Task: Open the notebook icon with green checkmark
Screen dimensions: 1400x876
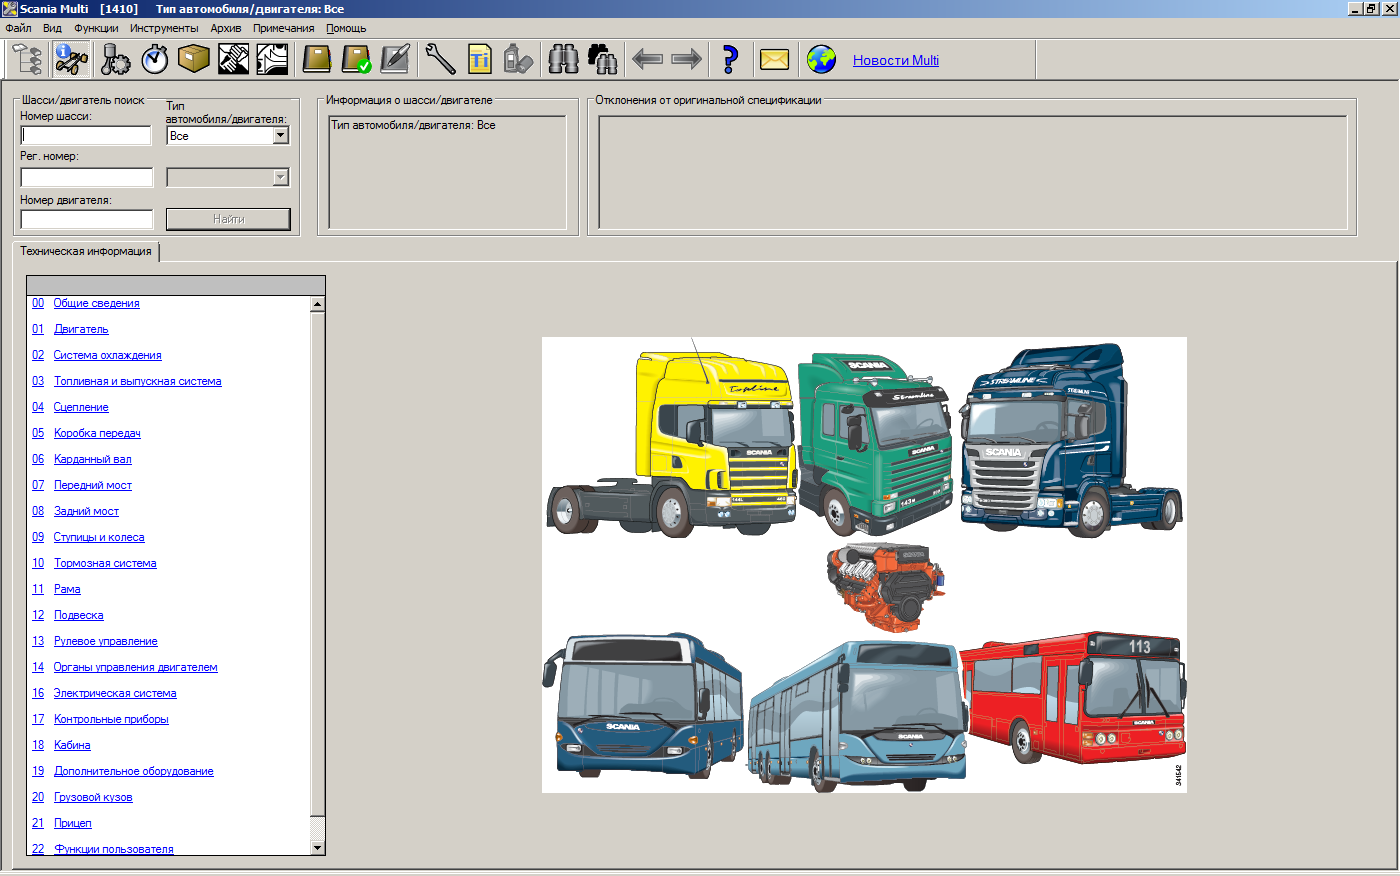Action: click(356, 60)
